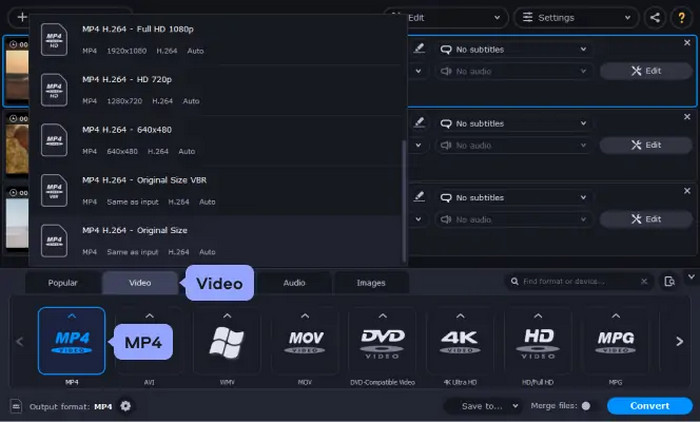Choose the 4K Ultra HD format icon
The image size is (700, 422).
pos(460,342)
